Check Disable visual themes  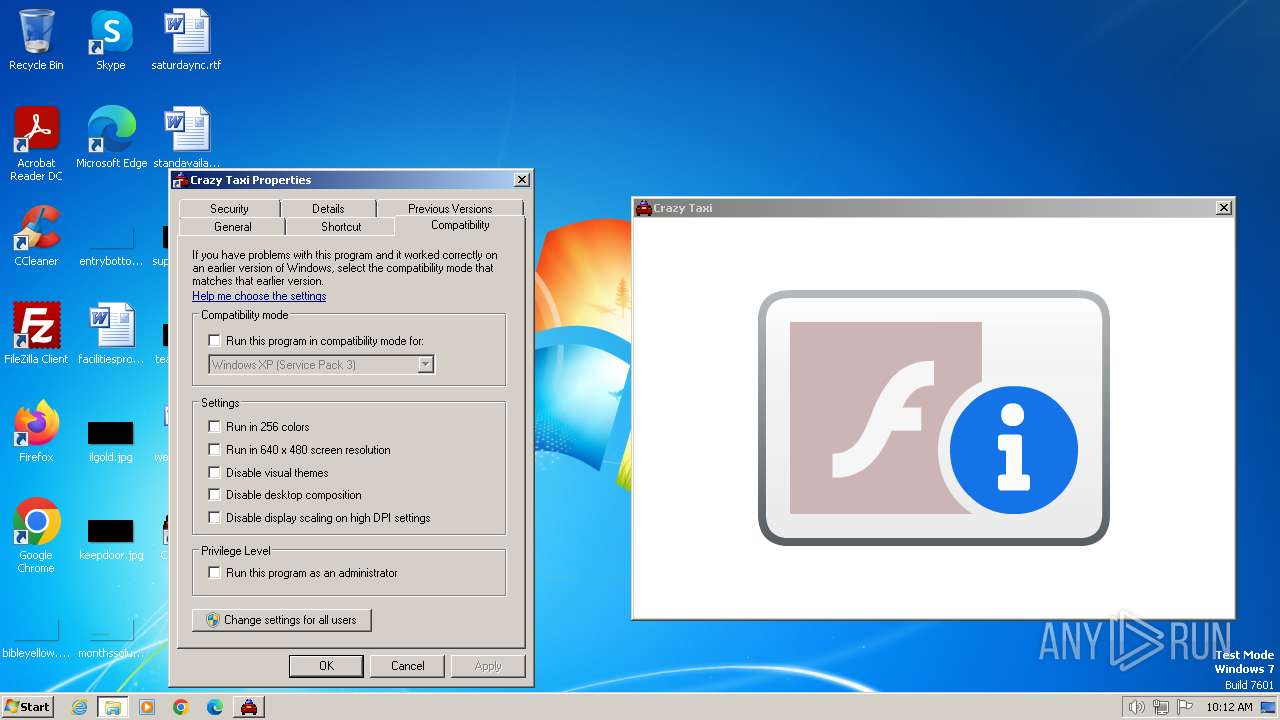[x=214, y=473]
